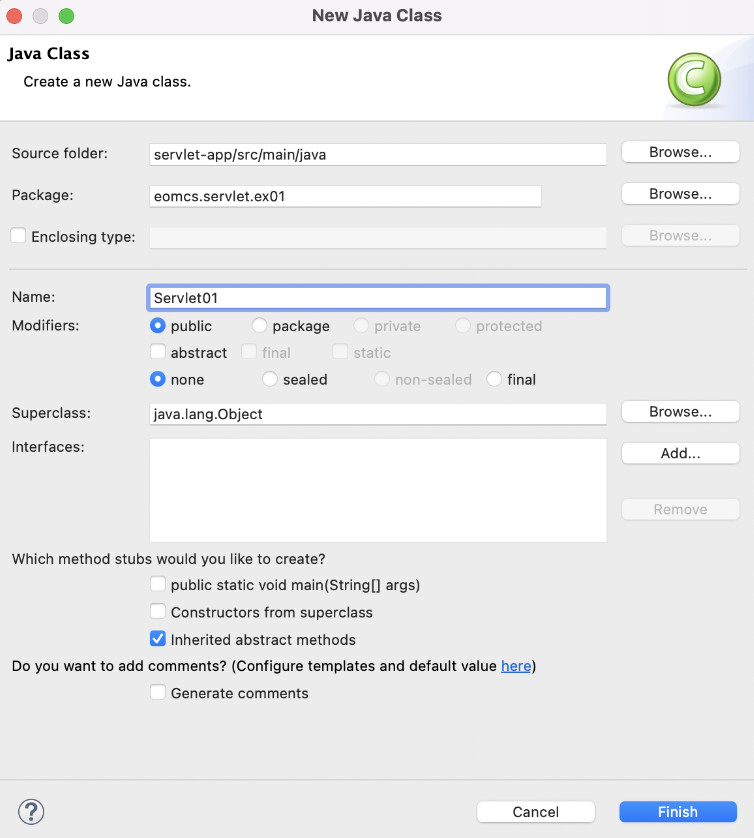Check Constructors from superclass
Viewport: 754px width, 838px height.
coord(158,611)
